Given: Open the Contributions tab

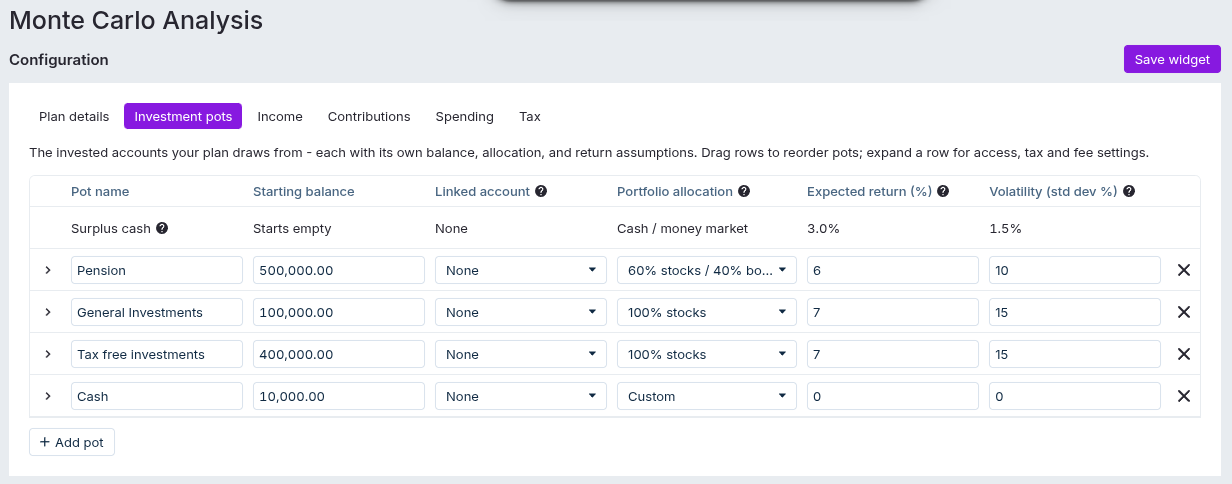Looking at the screenshot, I should 369,116.
